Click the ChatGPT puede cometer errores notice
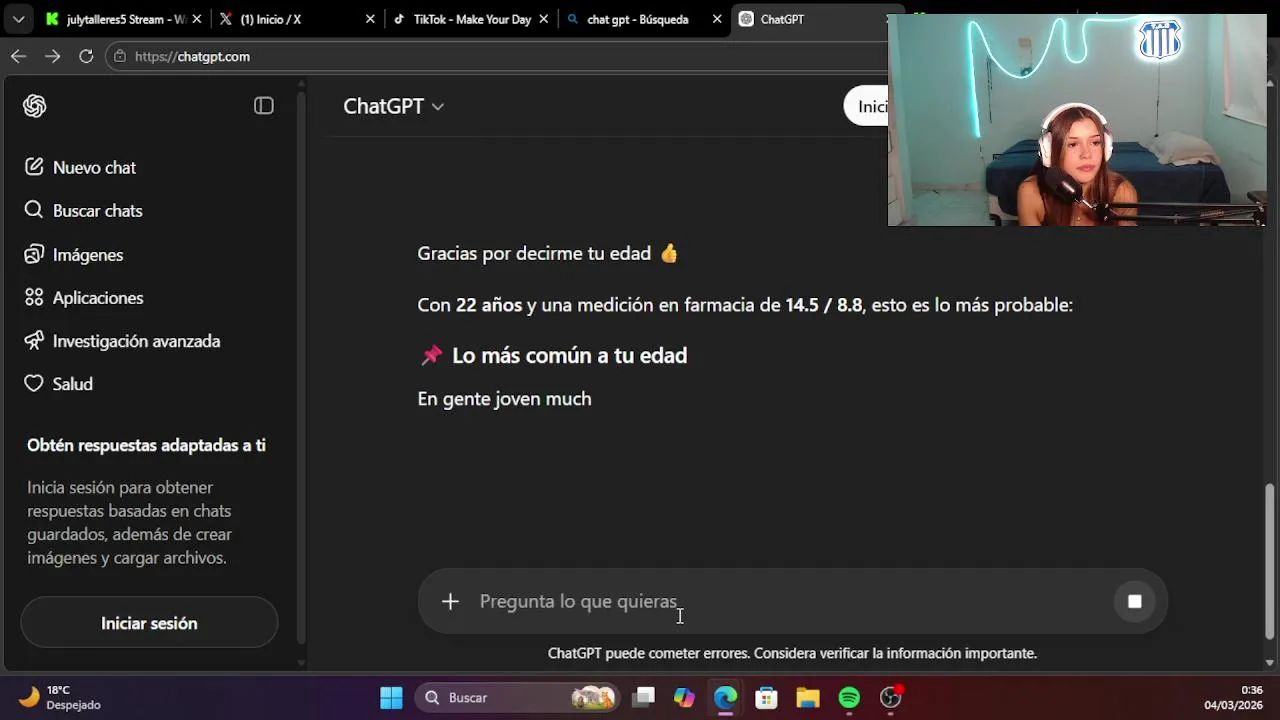 click(792, 653)
